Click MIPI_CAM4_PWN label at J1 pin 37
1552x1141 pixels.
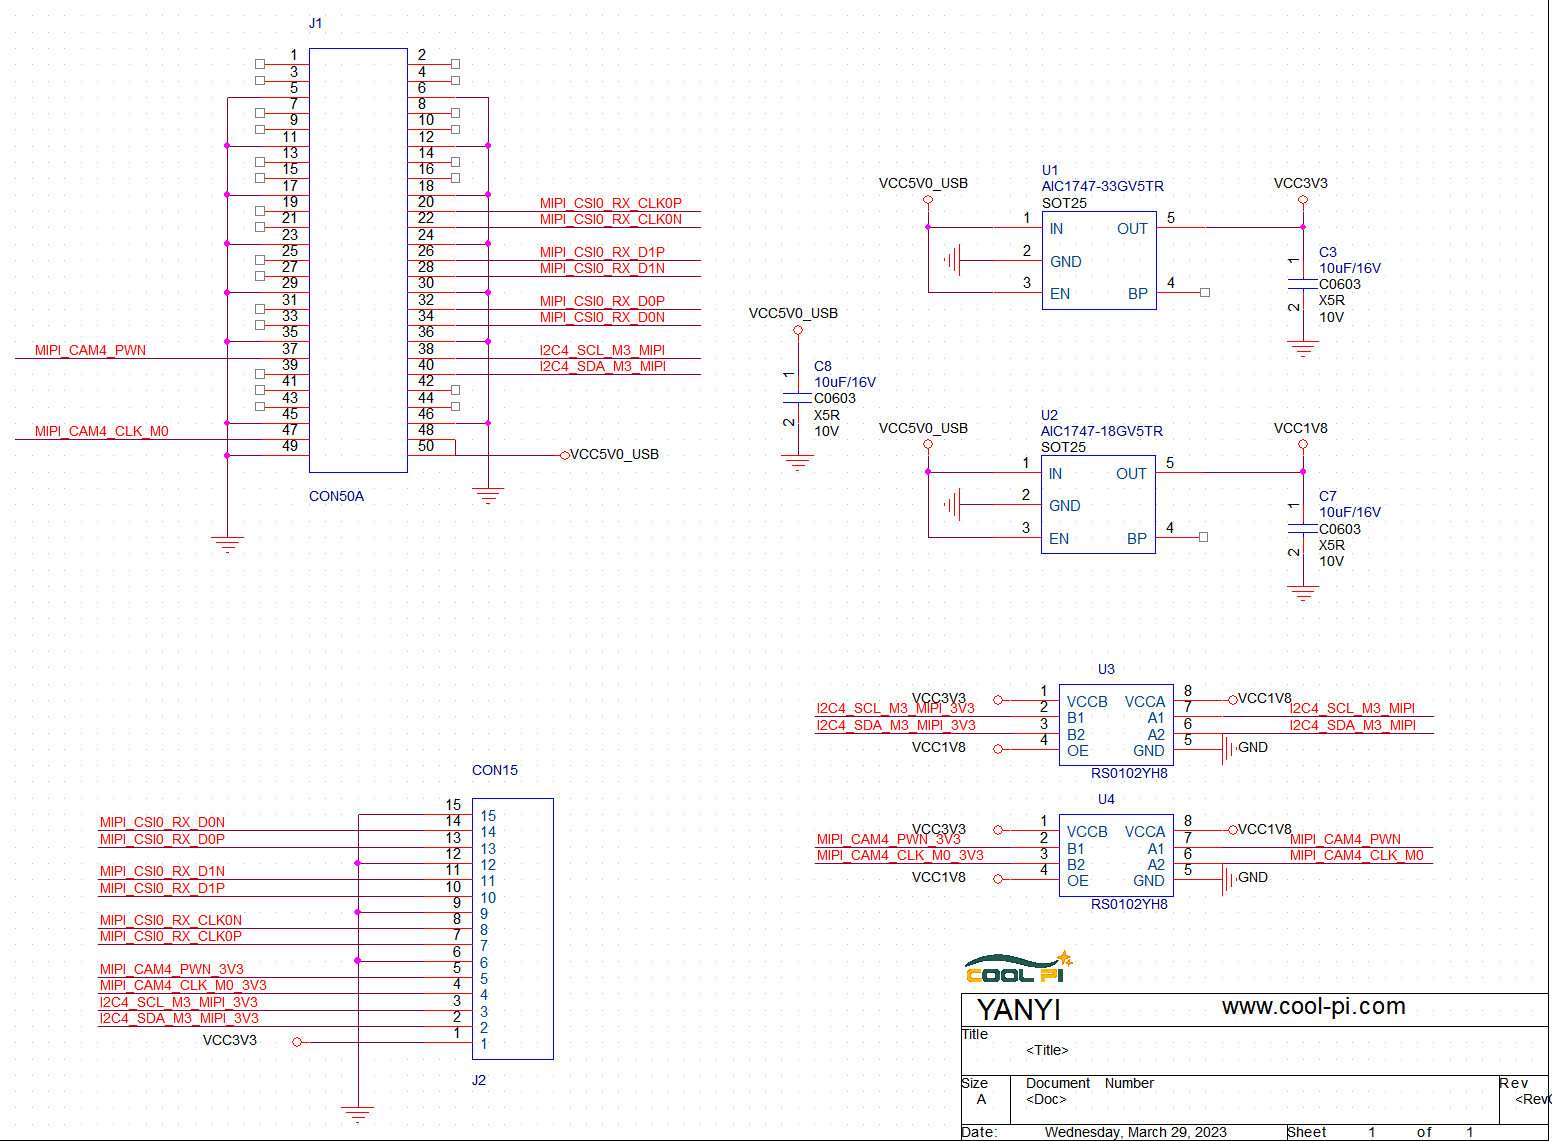click(x=90, y=350)
